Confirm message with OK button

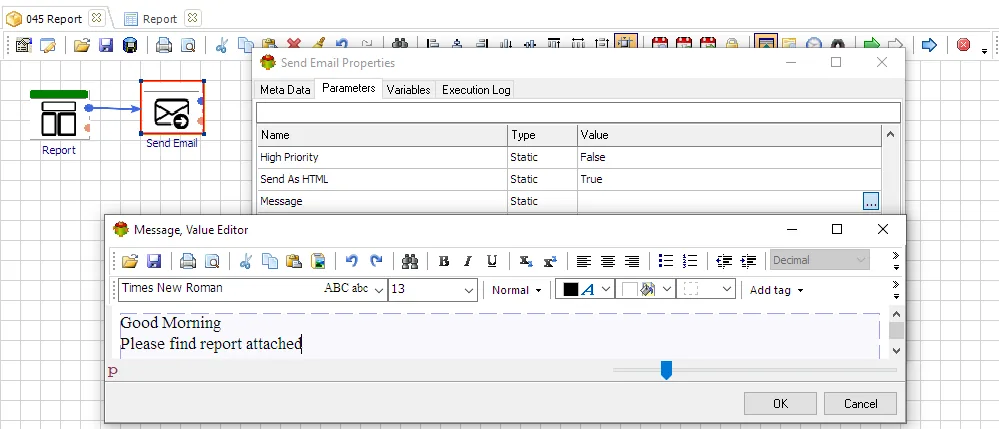[780, 404]
